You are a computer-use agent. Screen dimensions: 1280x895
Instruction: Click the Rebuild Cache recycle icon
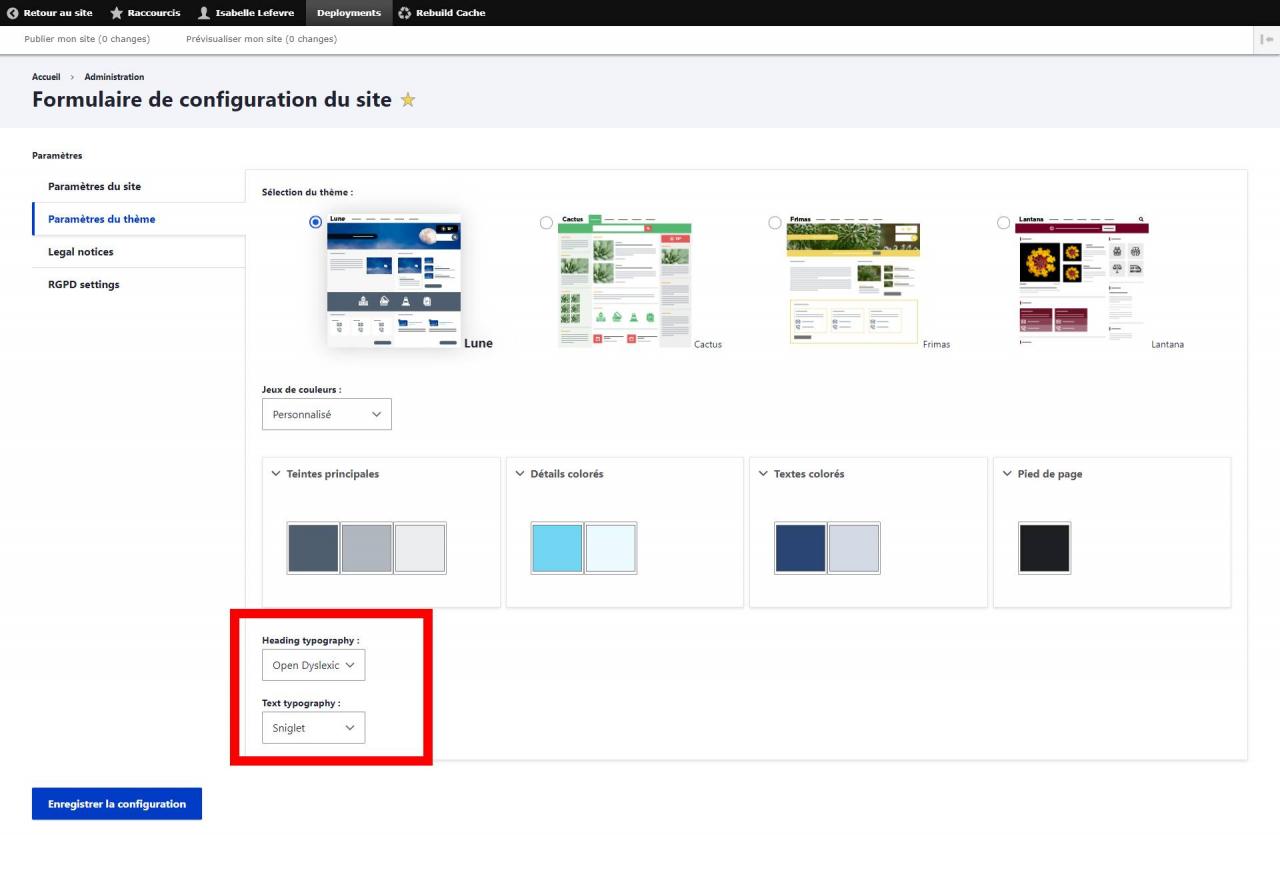coord(404,13)
